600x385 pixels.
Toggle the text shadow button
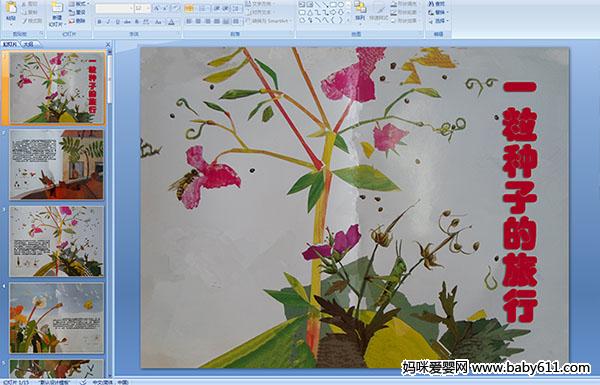pyautogui.click(x=137, y=22)
